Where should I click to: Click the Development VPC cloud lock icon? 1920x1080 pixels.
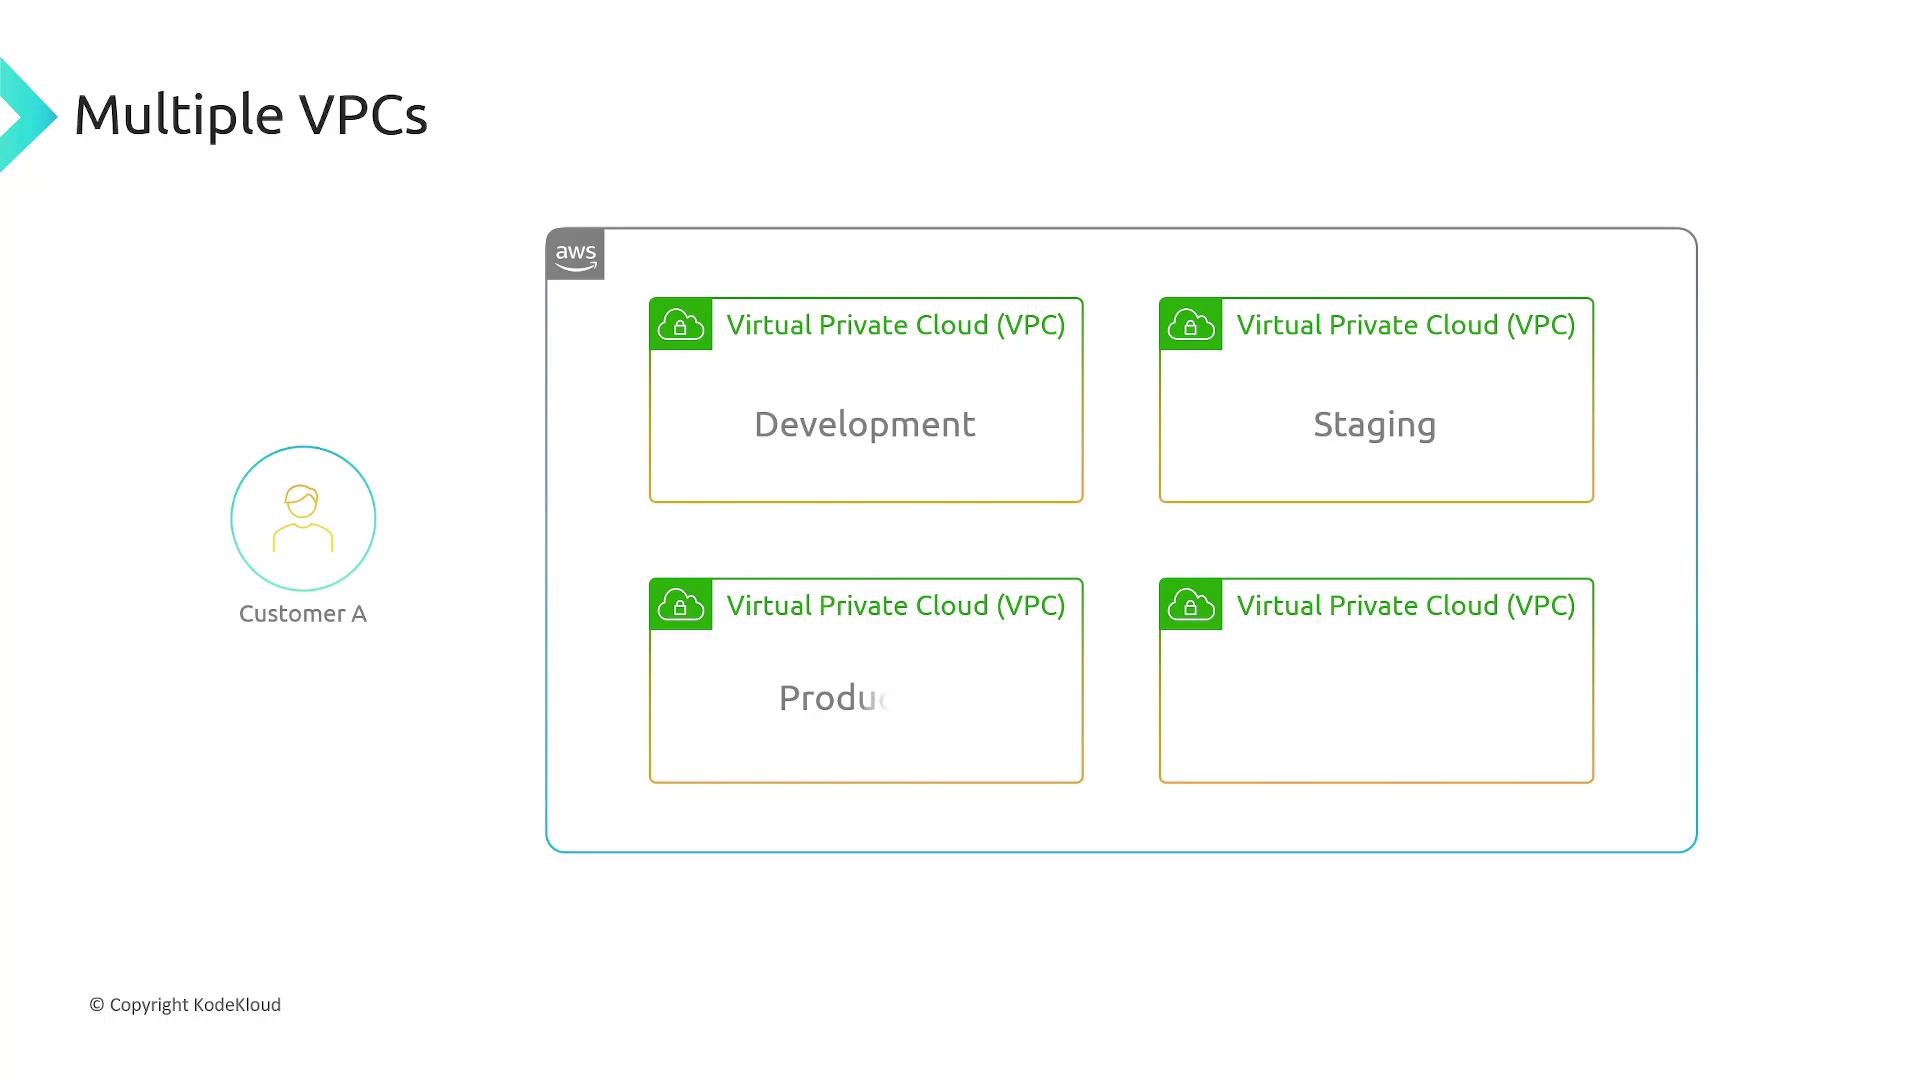(x=681, y=324)
